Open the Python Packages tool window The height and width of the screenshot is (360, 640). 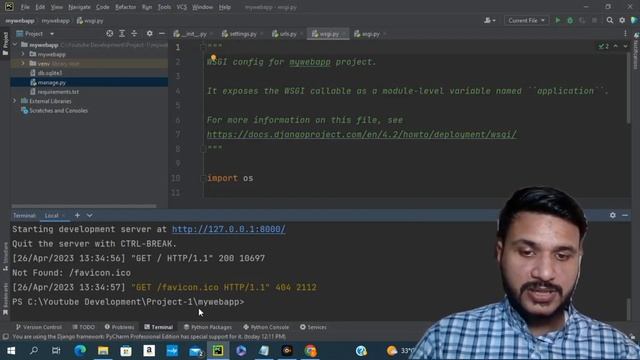coord(208,327)
